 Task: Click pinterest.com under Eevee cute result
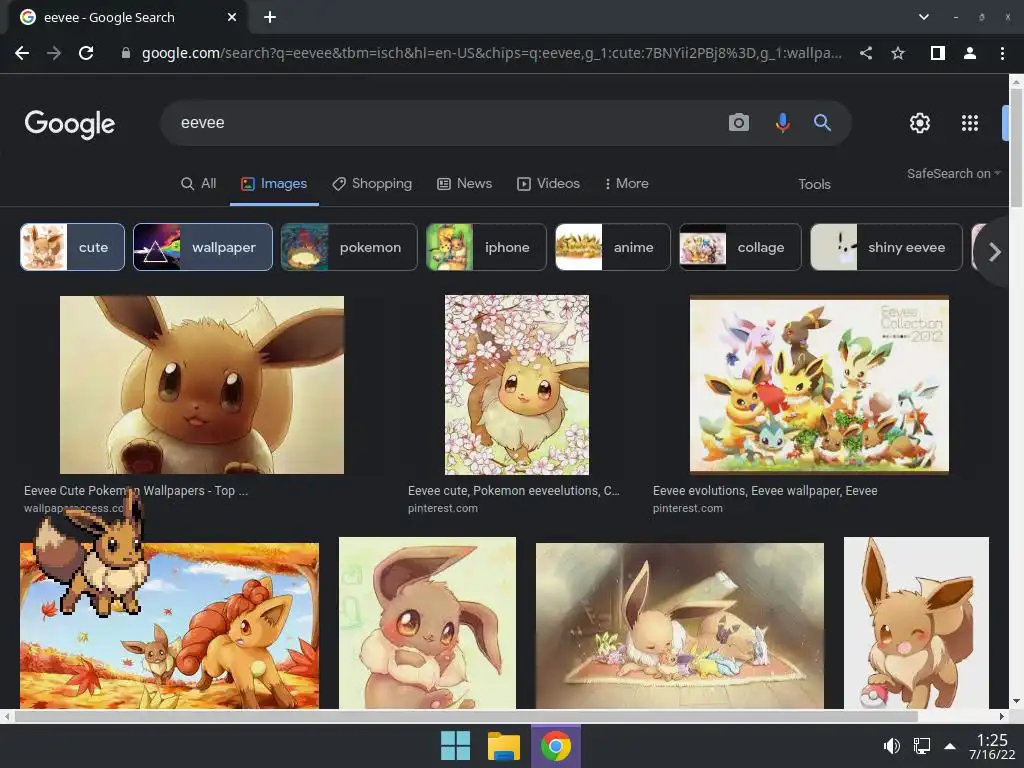click(x=443, y=508)
